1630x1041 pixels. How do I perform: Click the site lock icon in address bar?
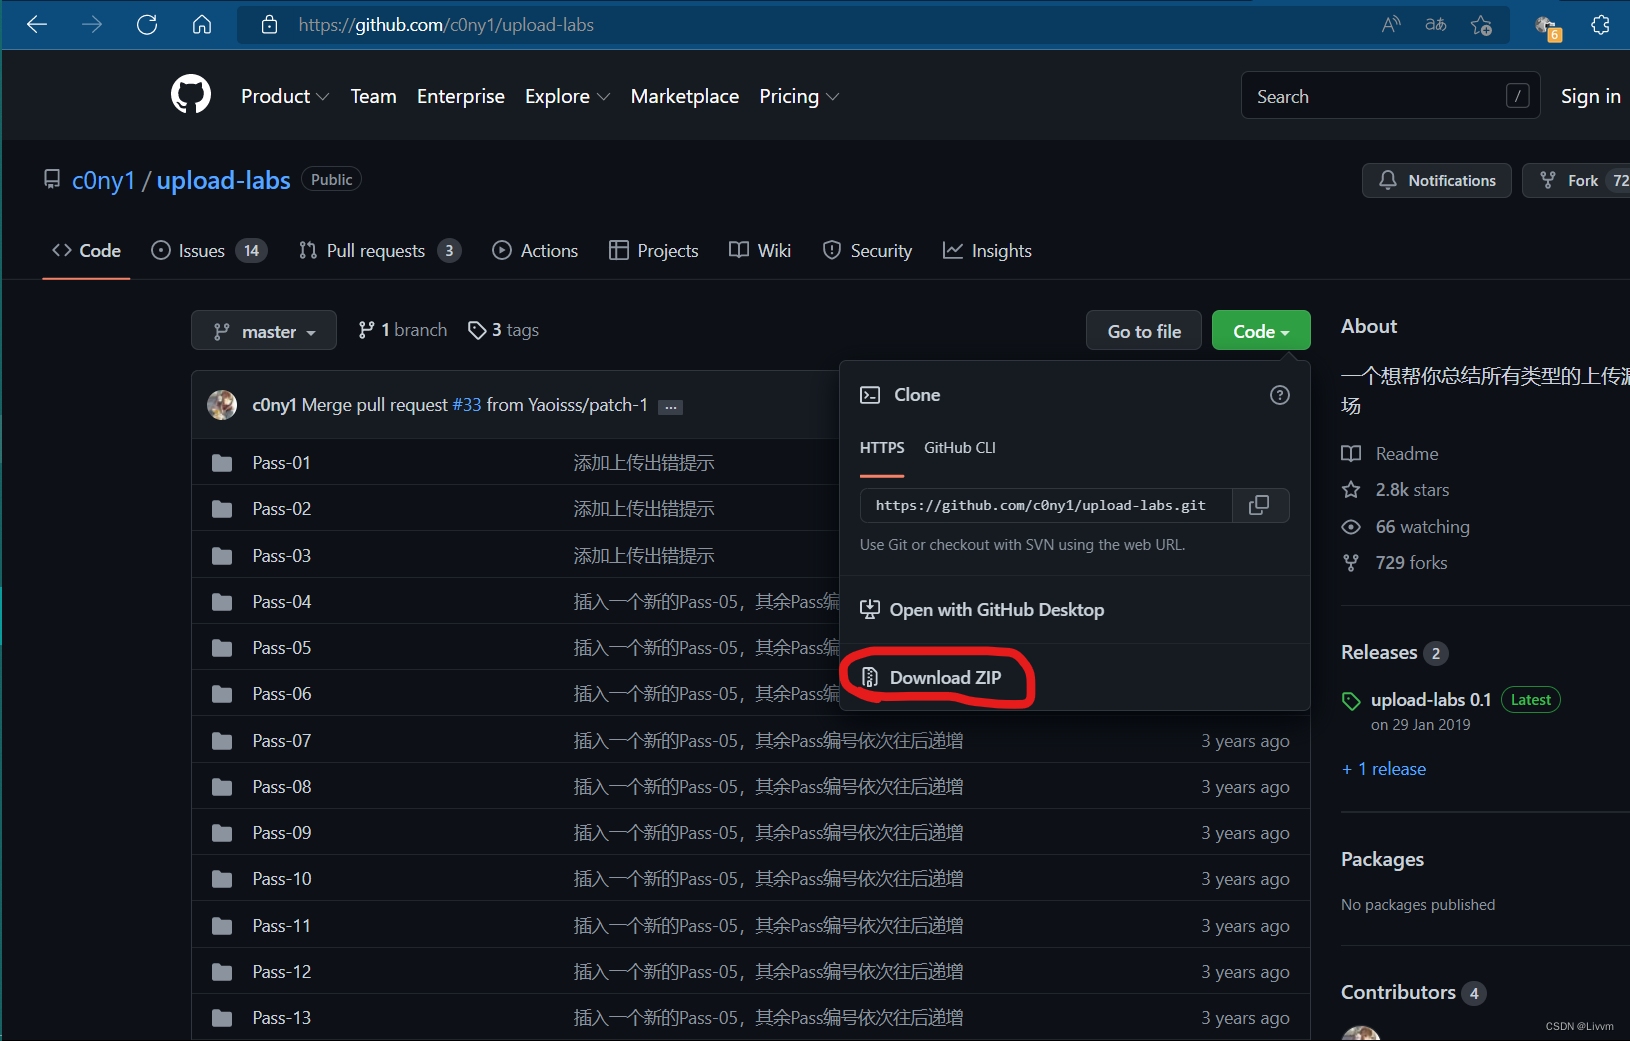coord(269,25)
